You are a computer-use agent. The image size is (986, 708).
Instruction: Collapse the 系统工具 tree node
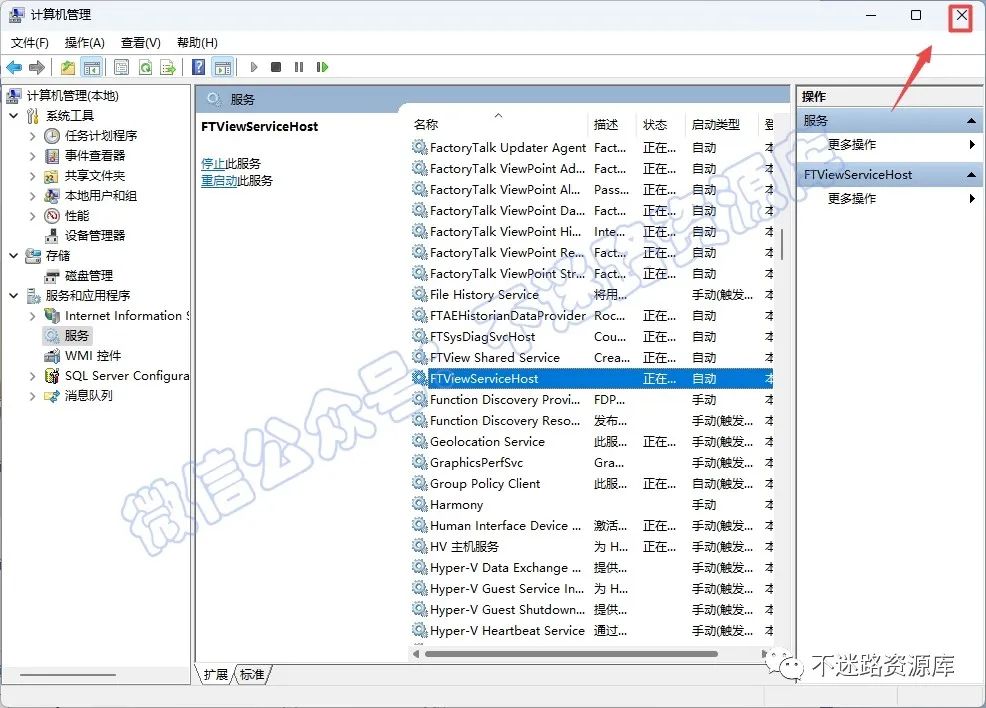pos(14,116)
